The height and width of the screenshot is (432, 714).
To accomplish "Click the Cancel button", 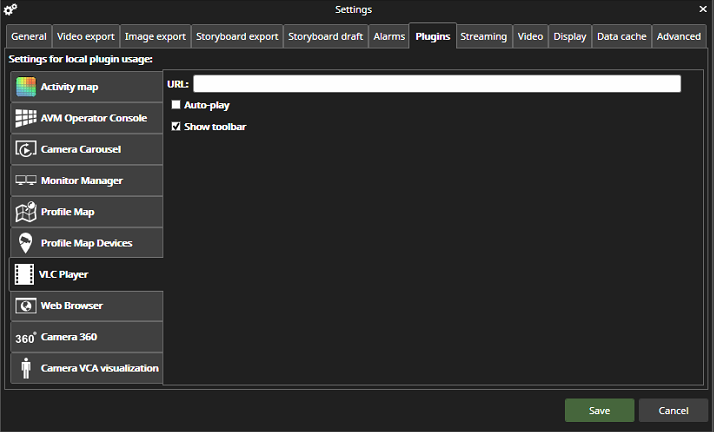I will click(x=673, y=410).
